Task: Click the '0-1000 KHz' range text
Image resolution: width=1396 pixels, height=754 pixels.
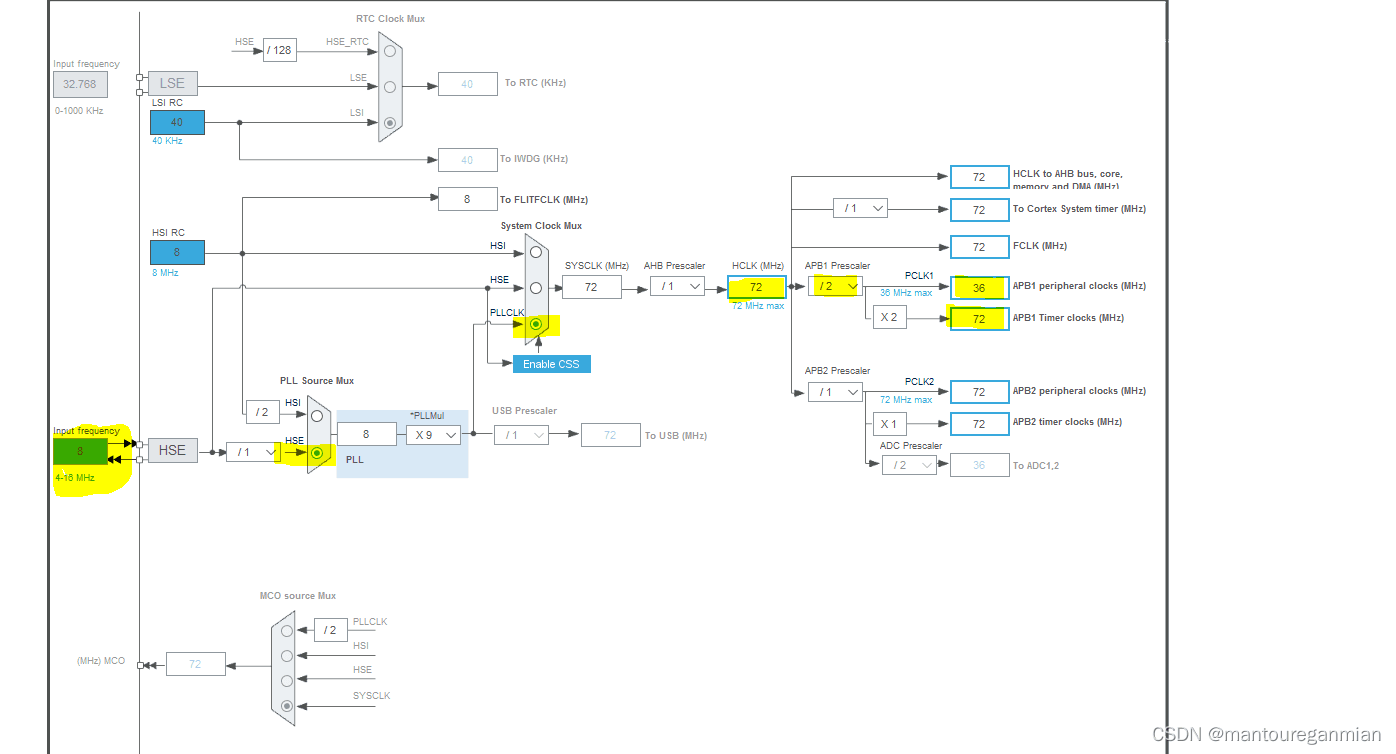Action: tap(79, 111)
